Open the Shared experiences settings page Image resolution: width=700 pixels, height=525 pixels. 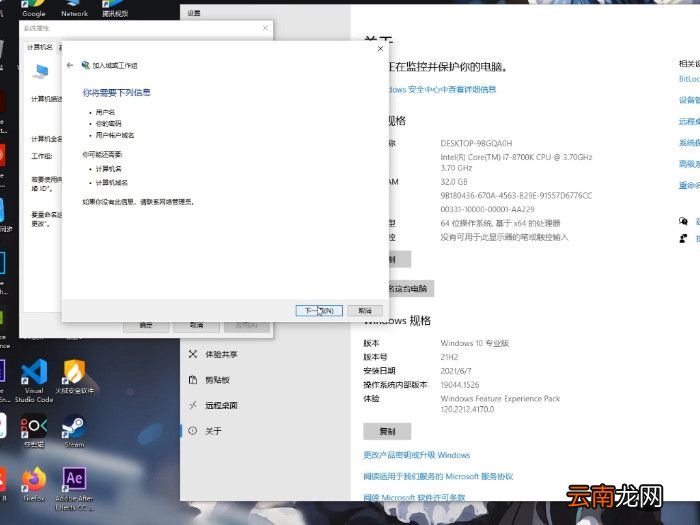pyautogui.click(x=221, y=354)
